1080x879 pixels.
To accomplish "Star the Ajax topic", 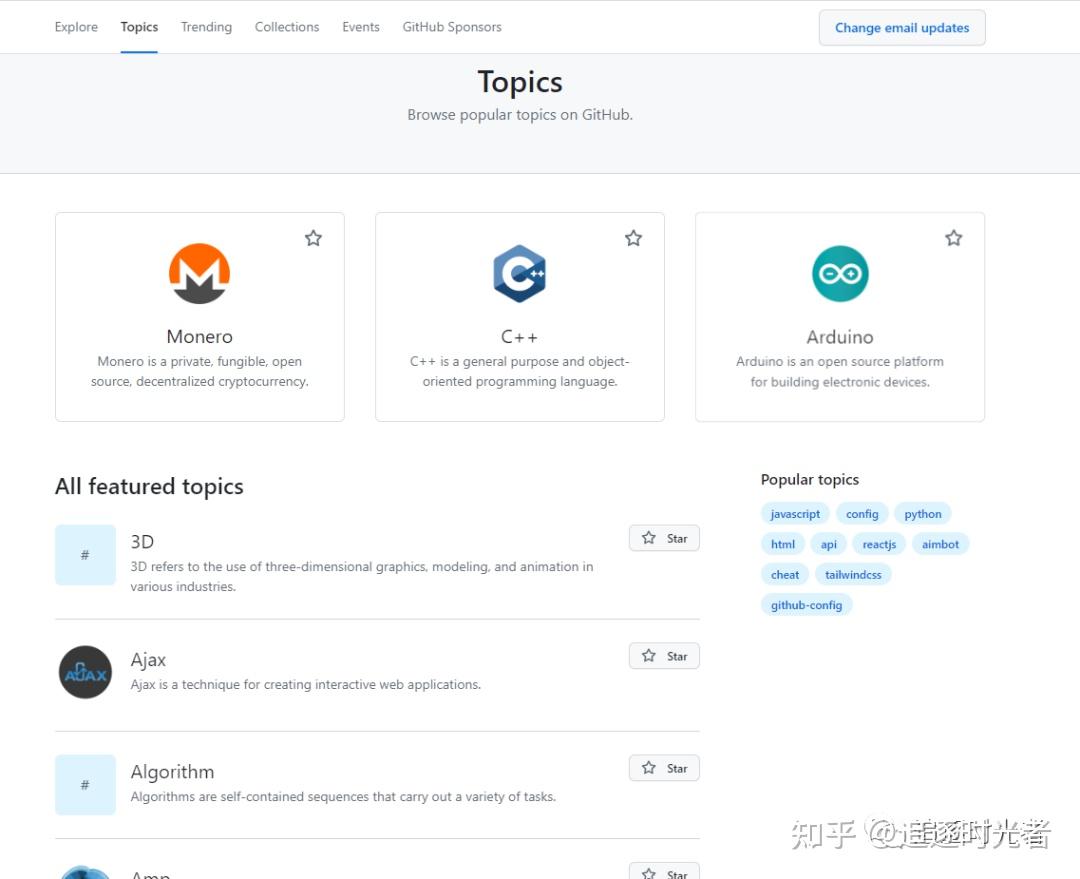I will 663,655.
